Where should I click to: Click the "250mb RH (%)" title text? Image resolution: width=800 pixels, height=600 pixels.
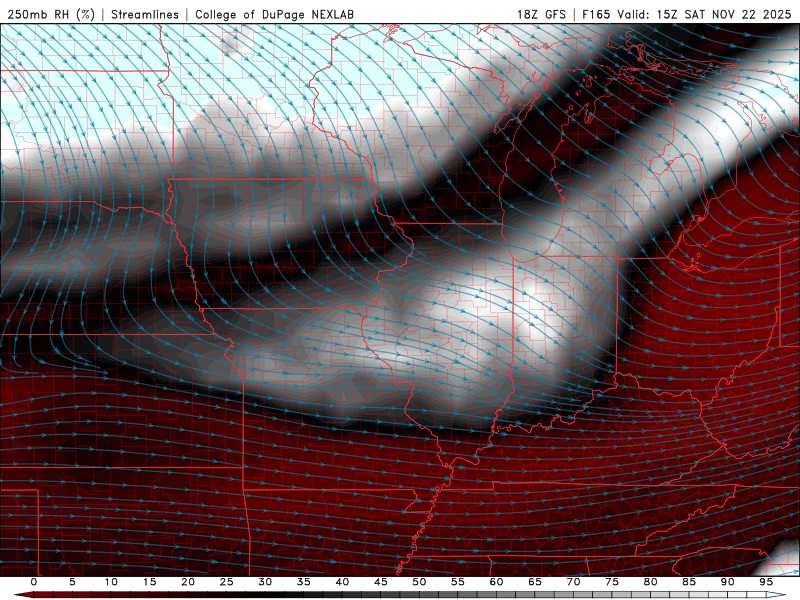pyautogui.click(x=51, y=14)
